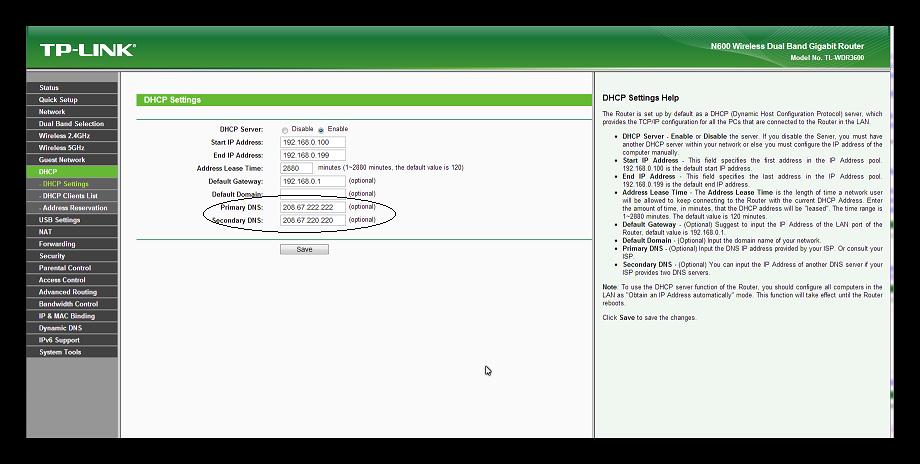Click the 'Click Save to save the changes' text

649,318
